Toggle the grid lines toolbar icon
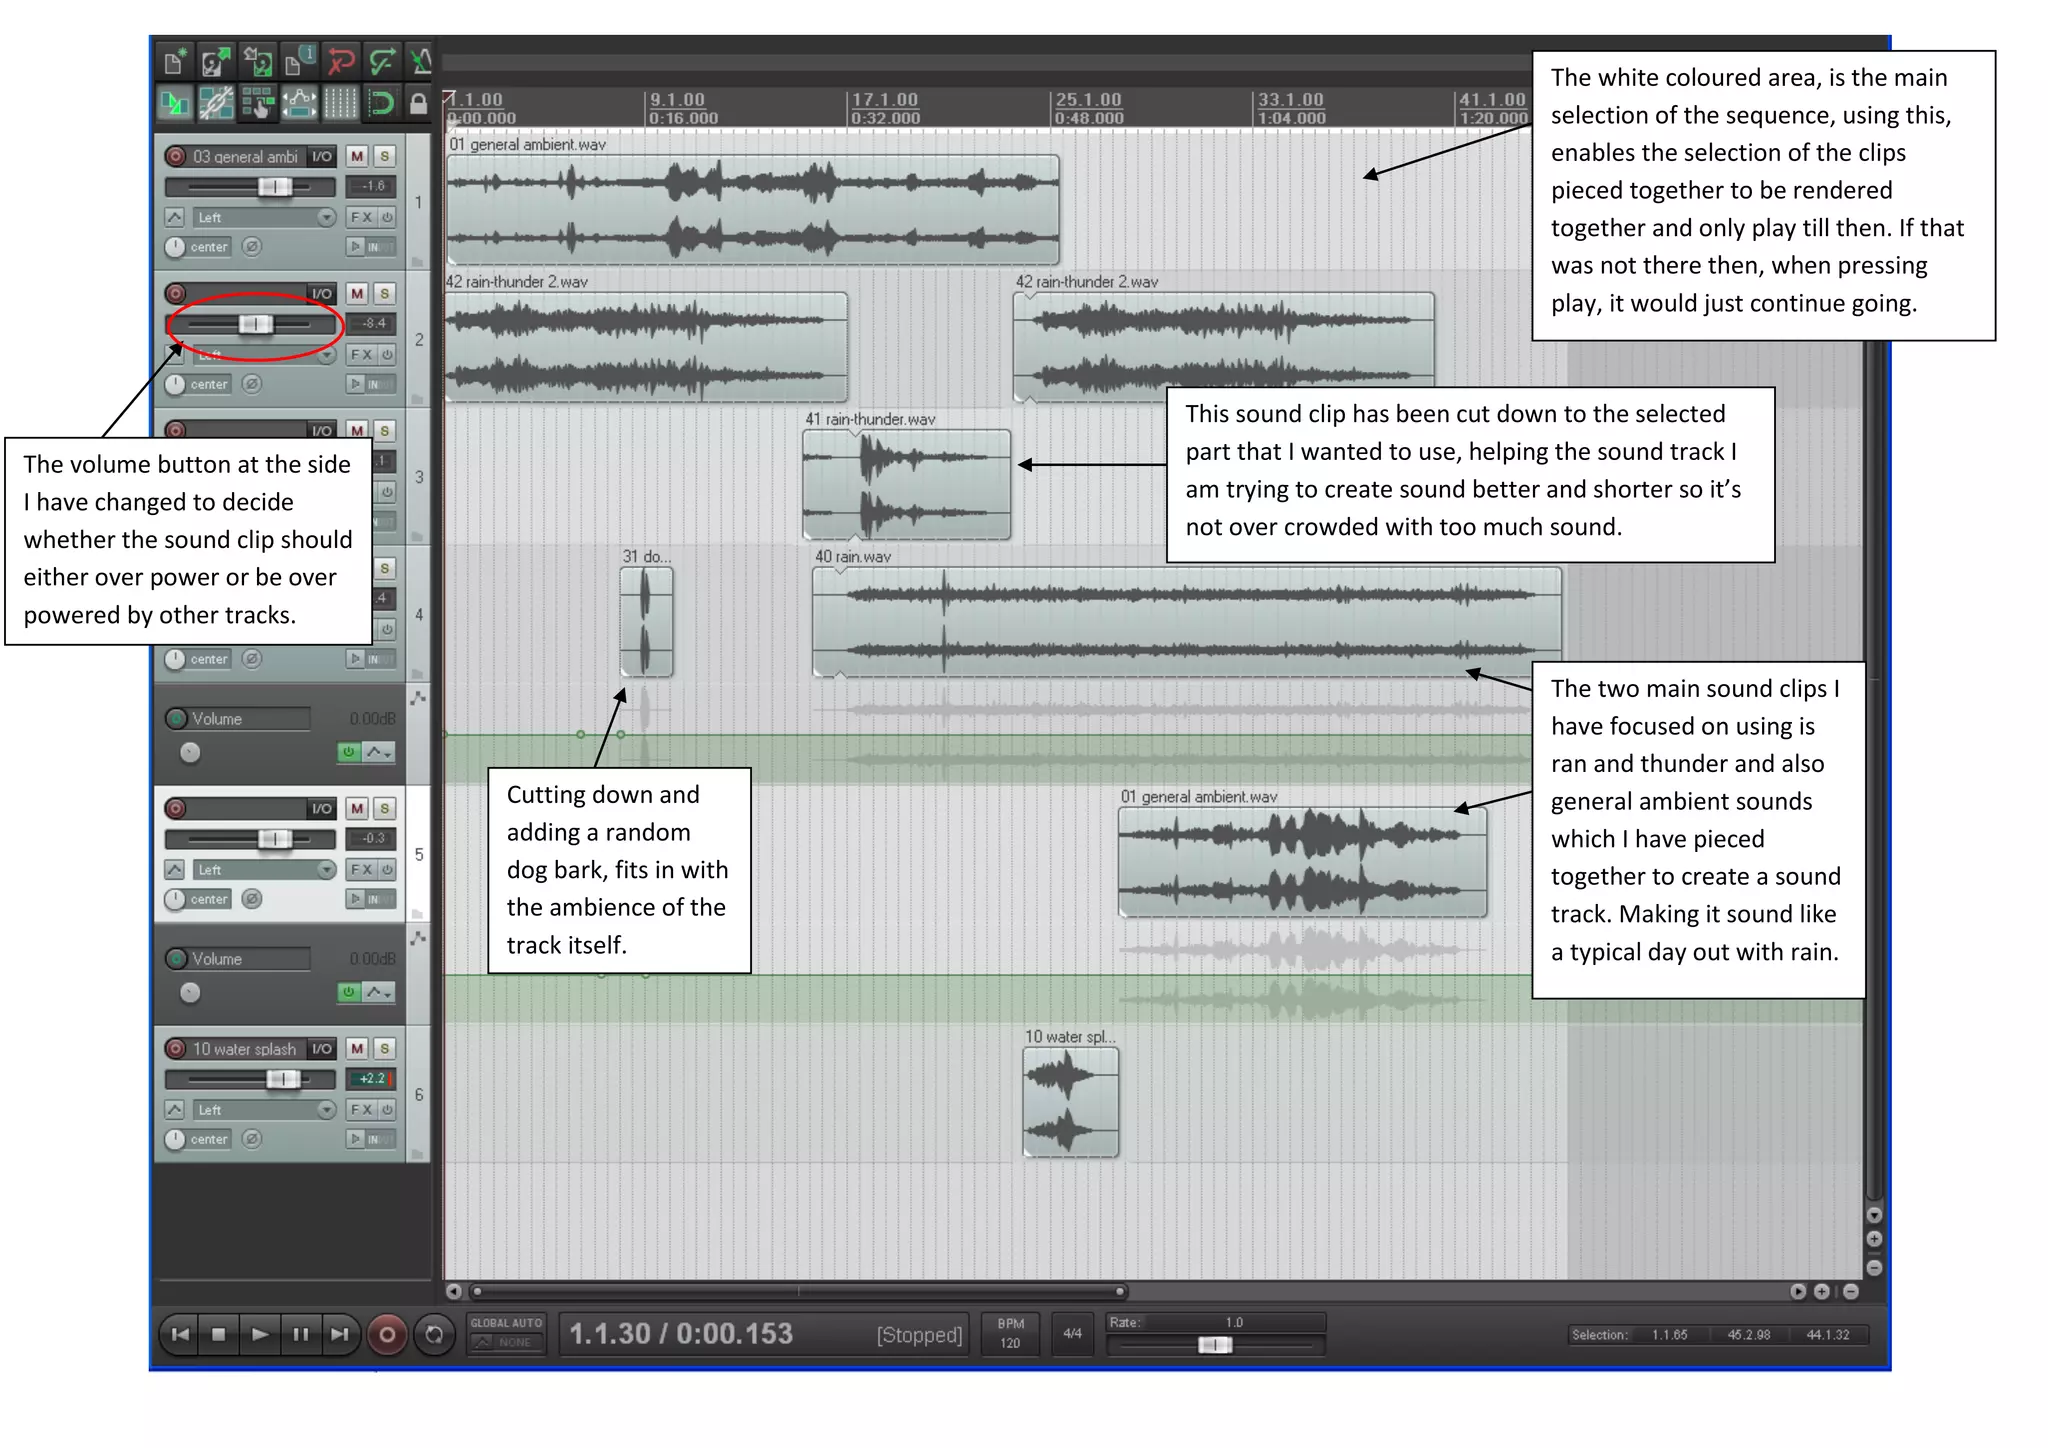Image resolution: width=2048 pixels, height=1448 pixels. pyautogui.click(x=340, y=103)
